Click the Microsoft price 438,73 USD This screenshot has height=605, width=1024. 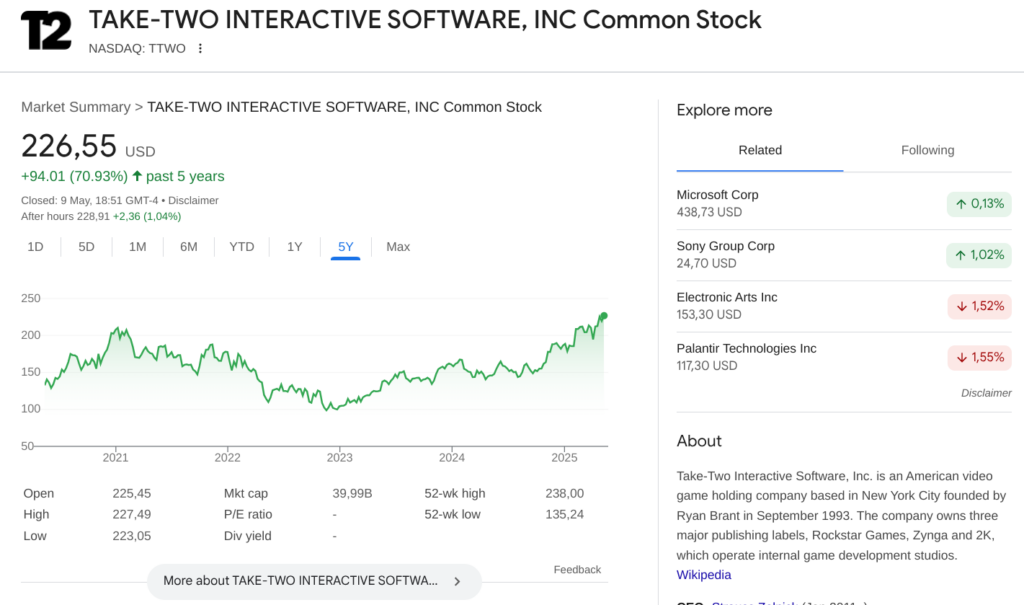click(x=709, y=212)
